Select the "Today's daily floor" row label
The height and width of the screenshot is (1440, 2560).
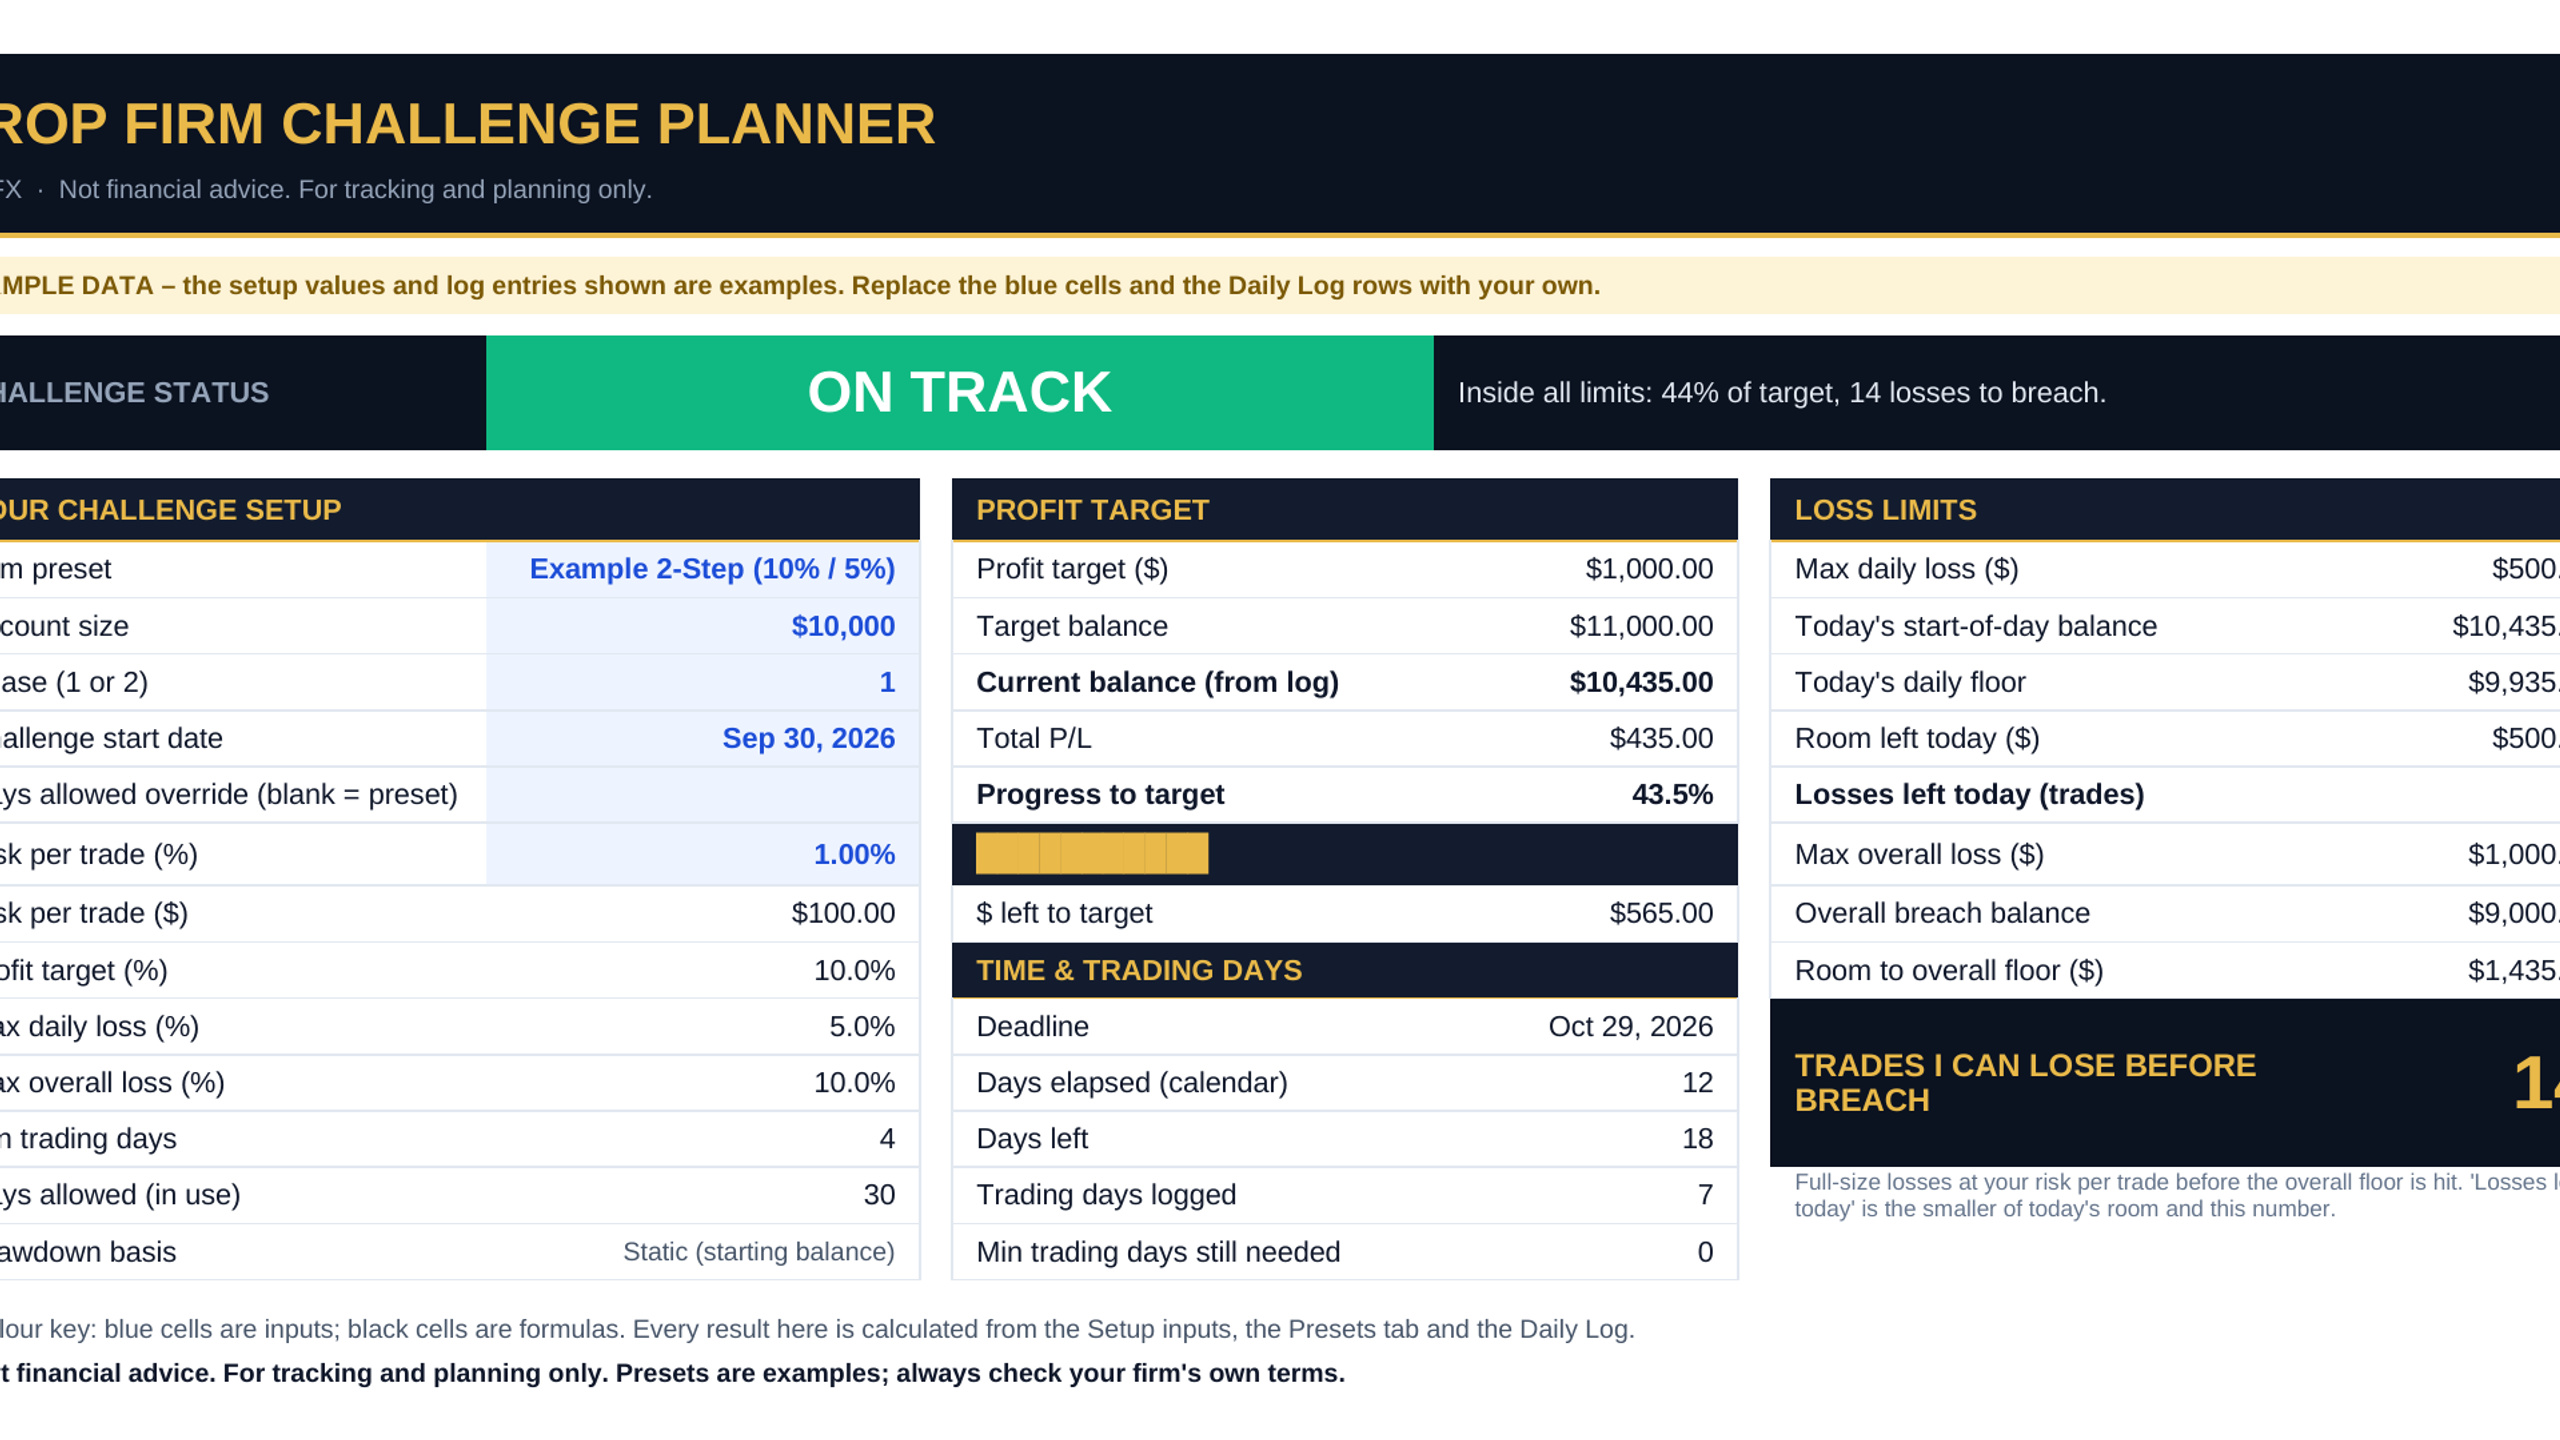(1909, 682)
